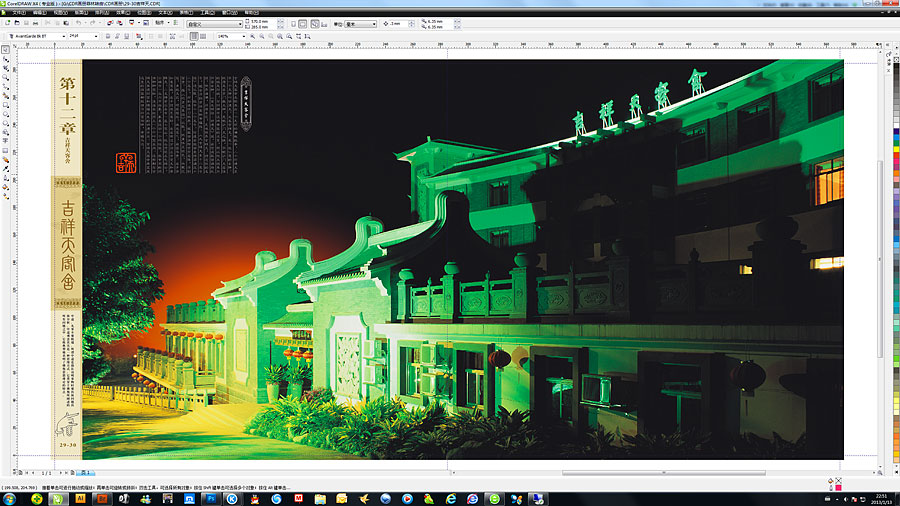Open the Fill tool flyout
This screenshot has width=900, height=506.
pos(6,187)
